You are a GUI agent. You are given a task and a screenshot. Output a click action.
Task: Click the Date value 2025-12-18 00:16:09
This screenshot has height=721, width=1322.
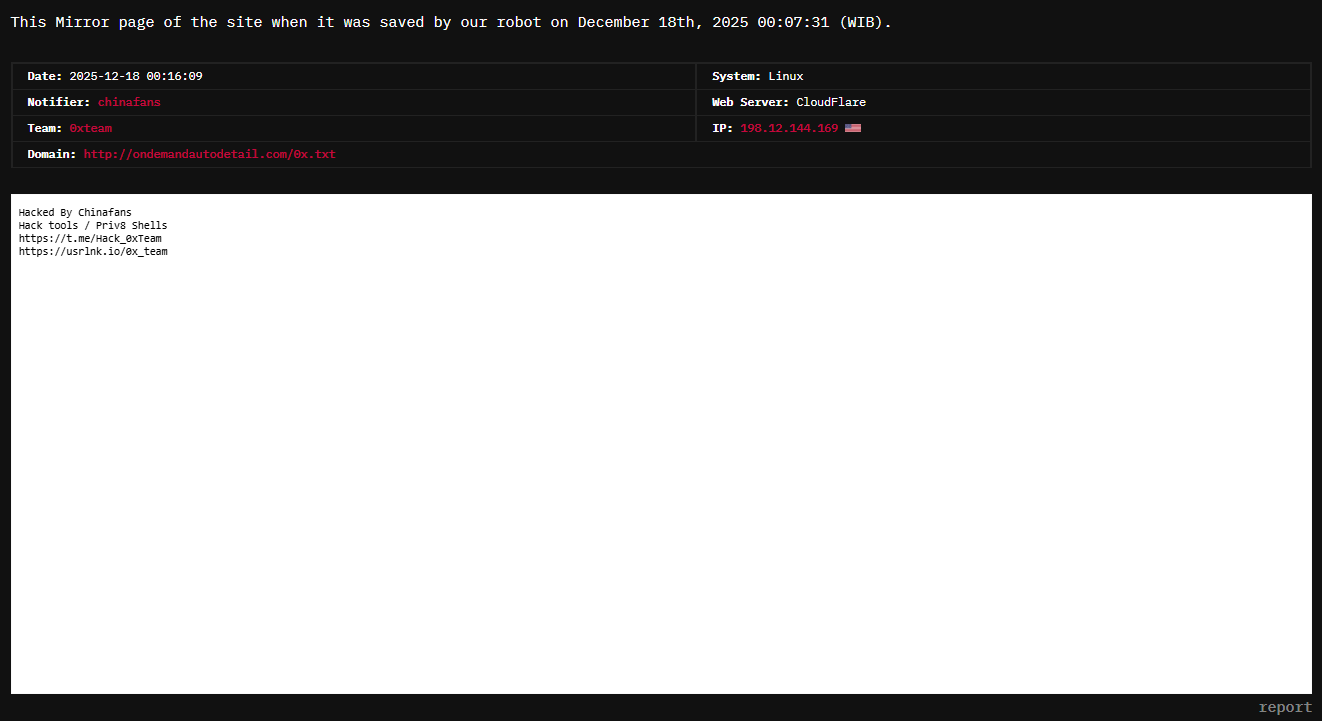136,76
